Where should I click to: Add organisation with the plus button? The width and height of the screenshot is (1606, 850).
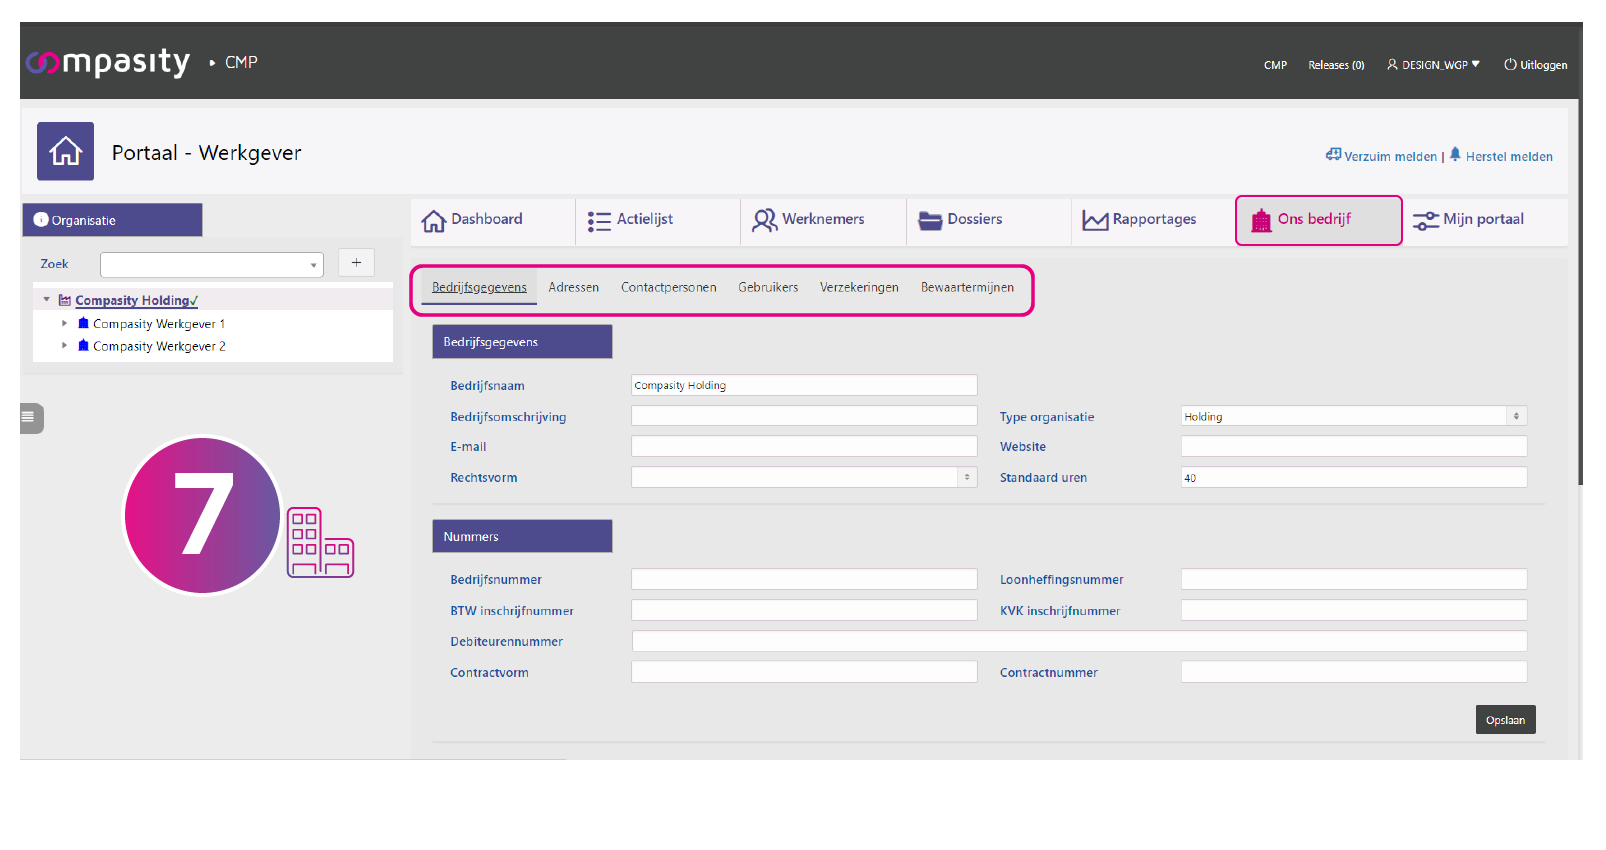tap(356, 263)
